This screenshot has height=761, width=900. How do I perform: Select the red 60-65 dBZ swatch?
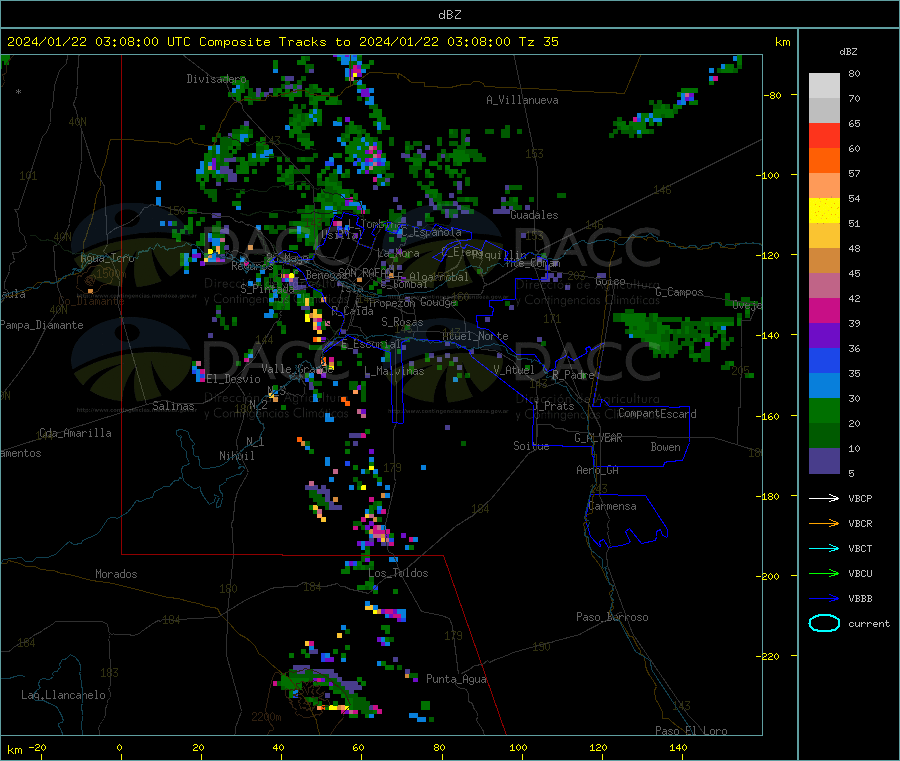pos(824,135)
